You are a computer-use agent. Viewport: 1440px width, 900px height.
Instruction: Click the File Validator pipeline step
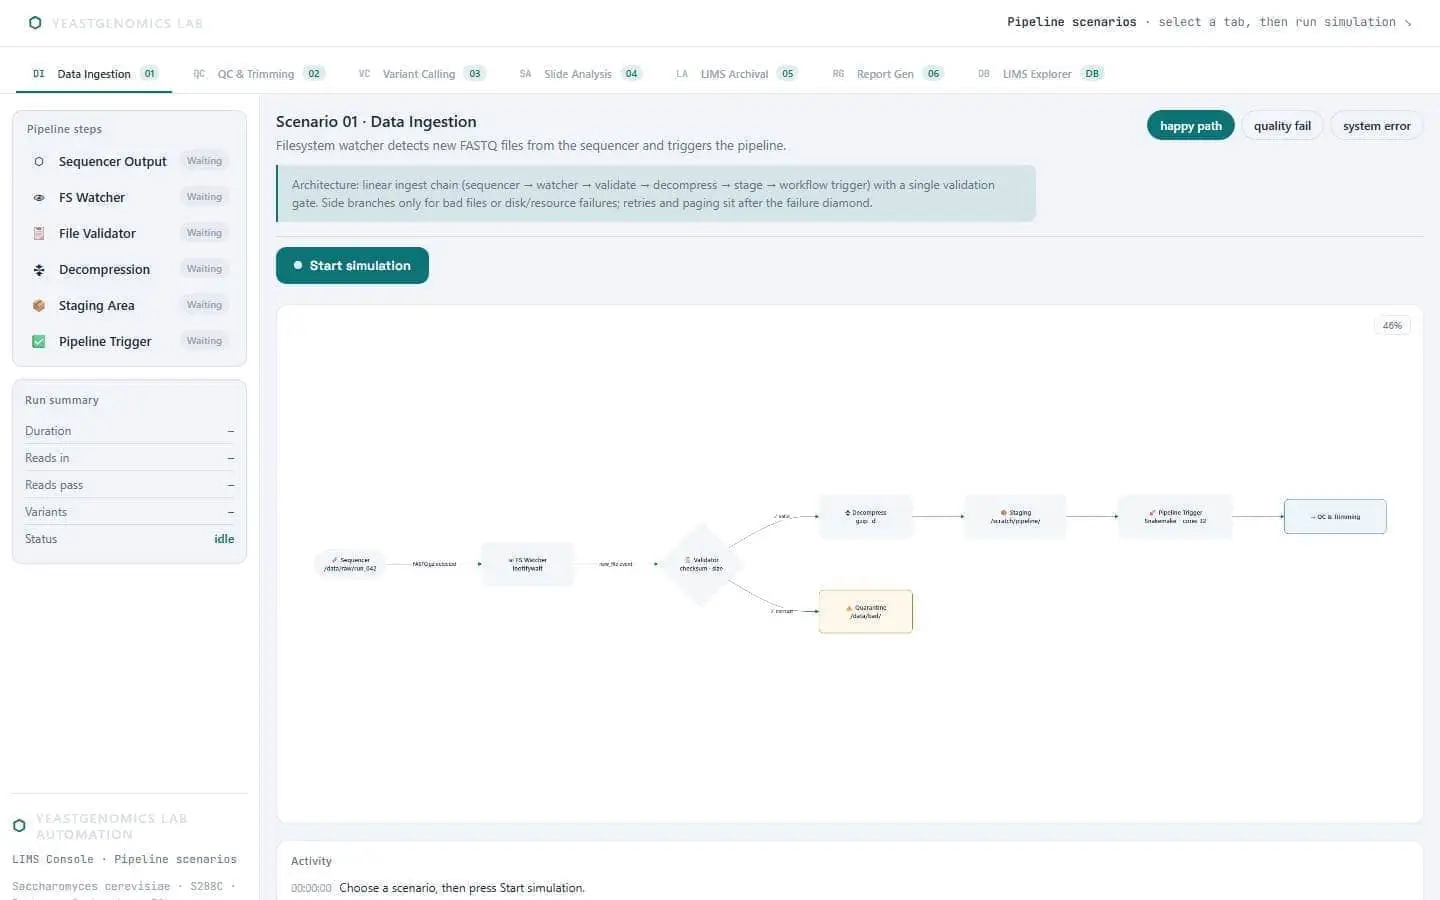point(129,233)
